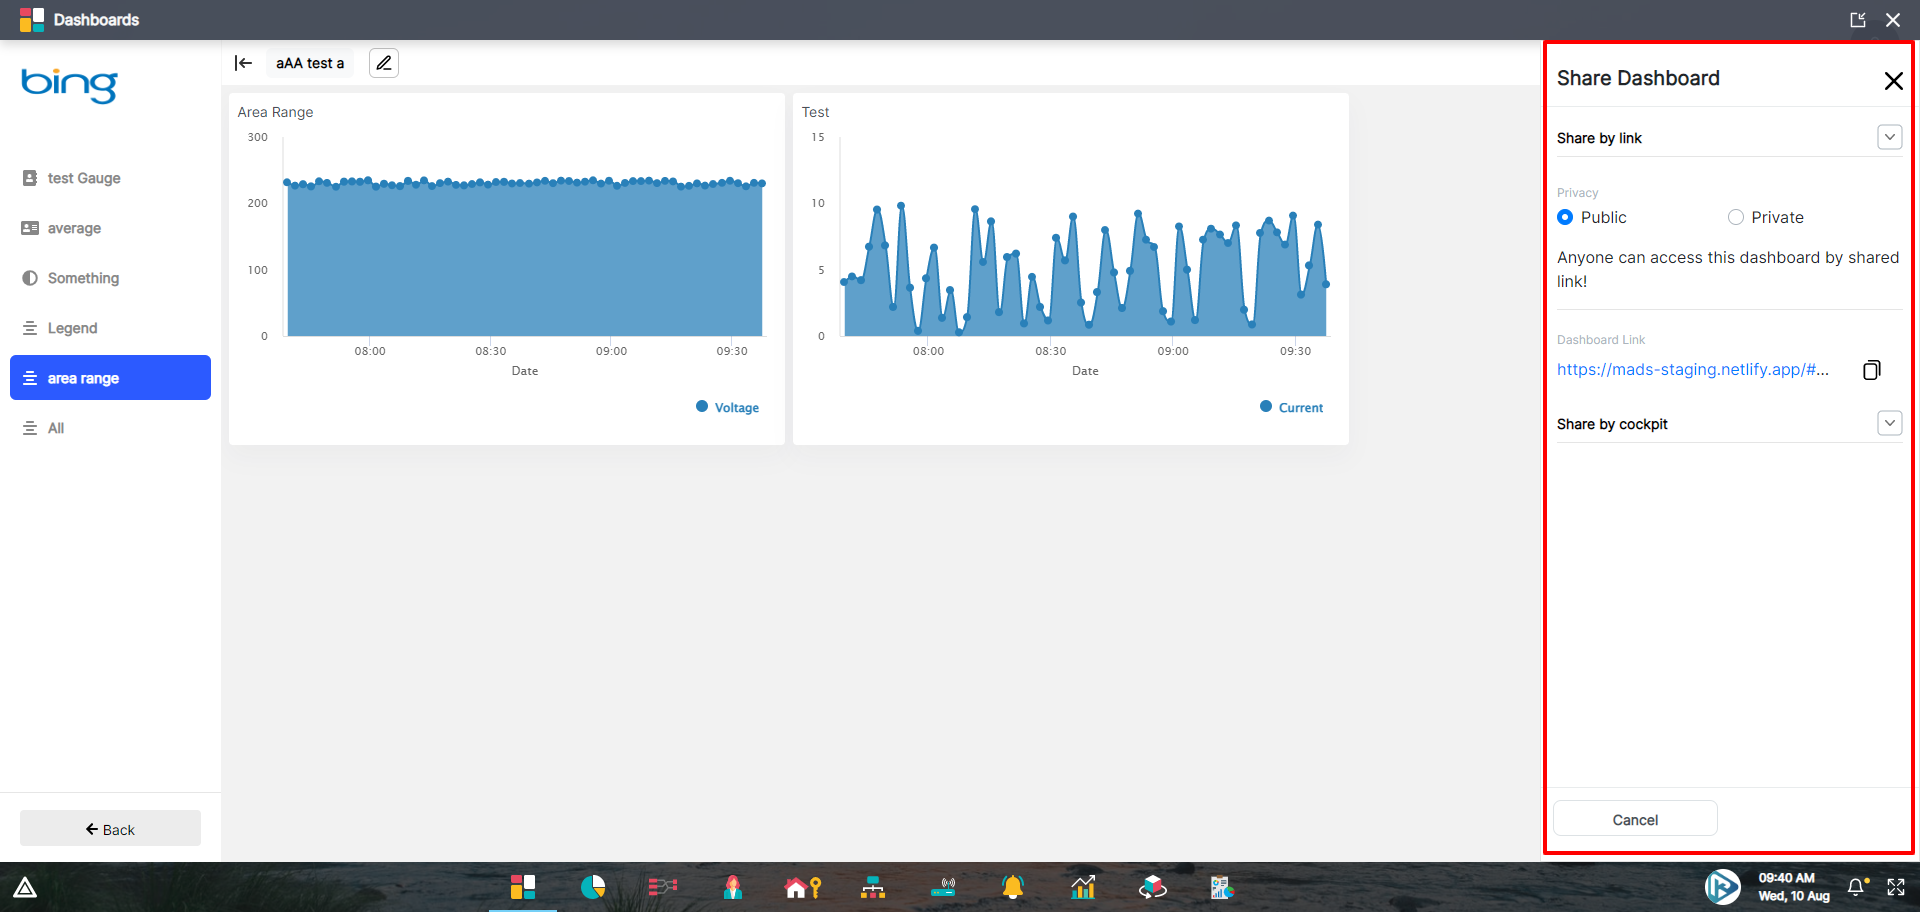Select the Legend dashboard entry
Viewport: 1920px width, 912px height.
pos(72,328)
